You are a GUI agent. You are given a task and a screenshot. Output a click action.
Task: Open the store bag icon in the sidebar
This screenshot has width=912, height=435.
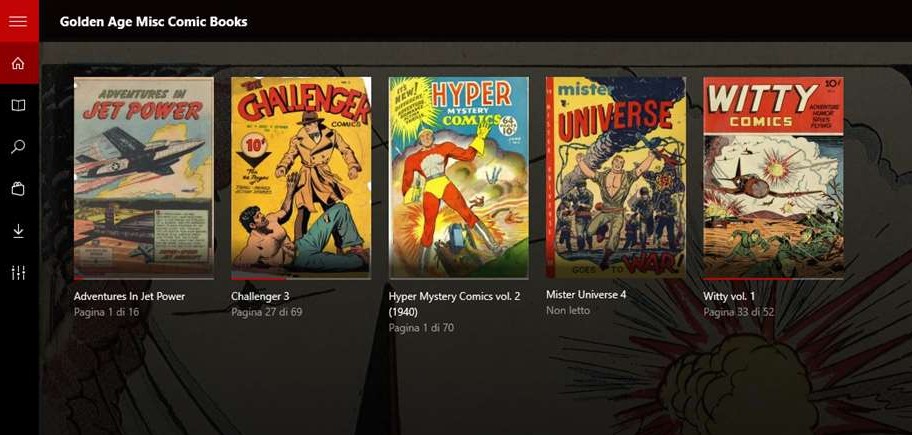pyautogui.click(x=18, y=189)
